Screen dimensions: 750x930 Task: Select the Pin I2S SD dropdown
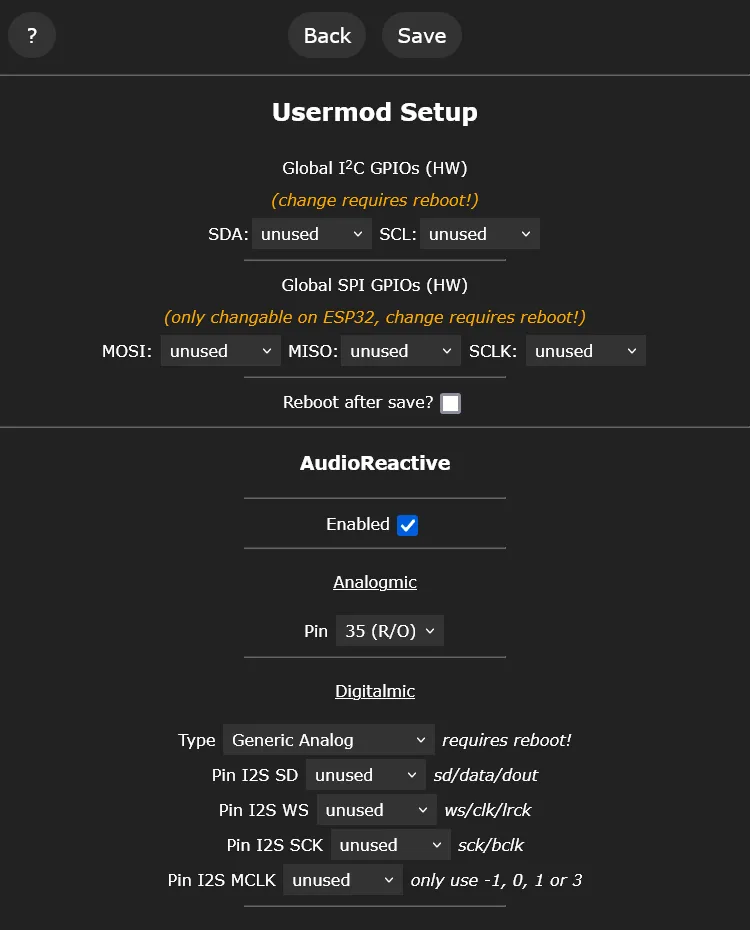366,775
